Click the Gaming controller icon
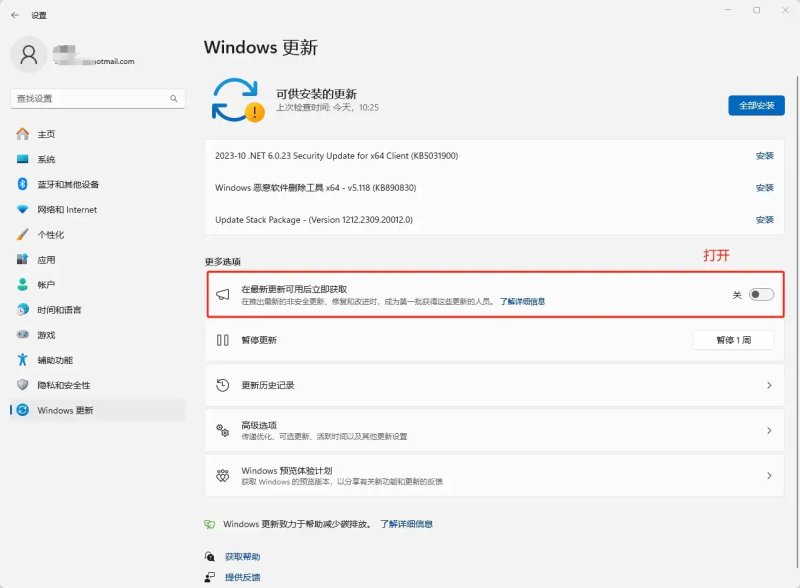 tap(22, 334)
